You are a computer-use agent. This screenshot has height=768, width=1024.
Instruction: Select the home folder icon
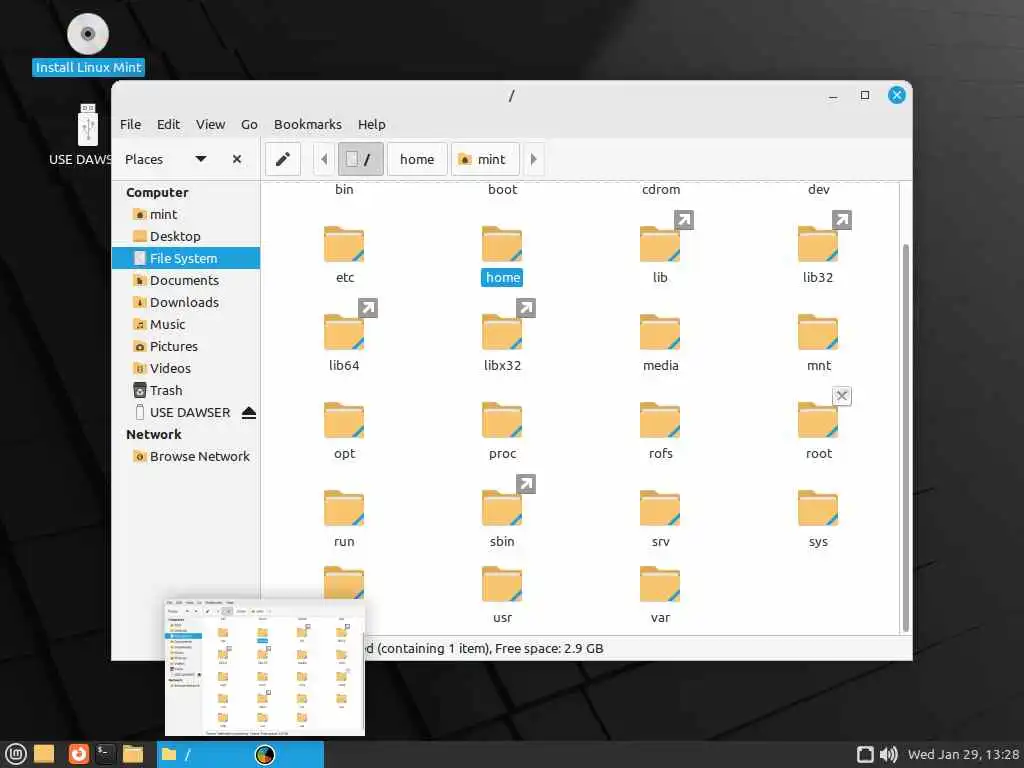(x=502, y=244)
